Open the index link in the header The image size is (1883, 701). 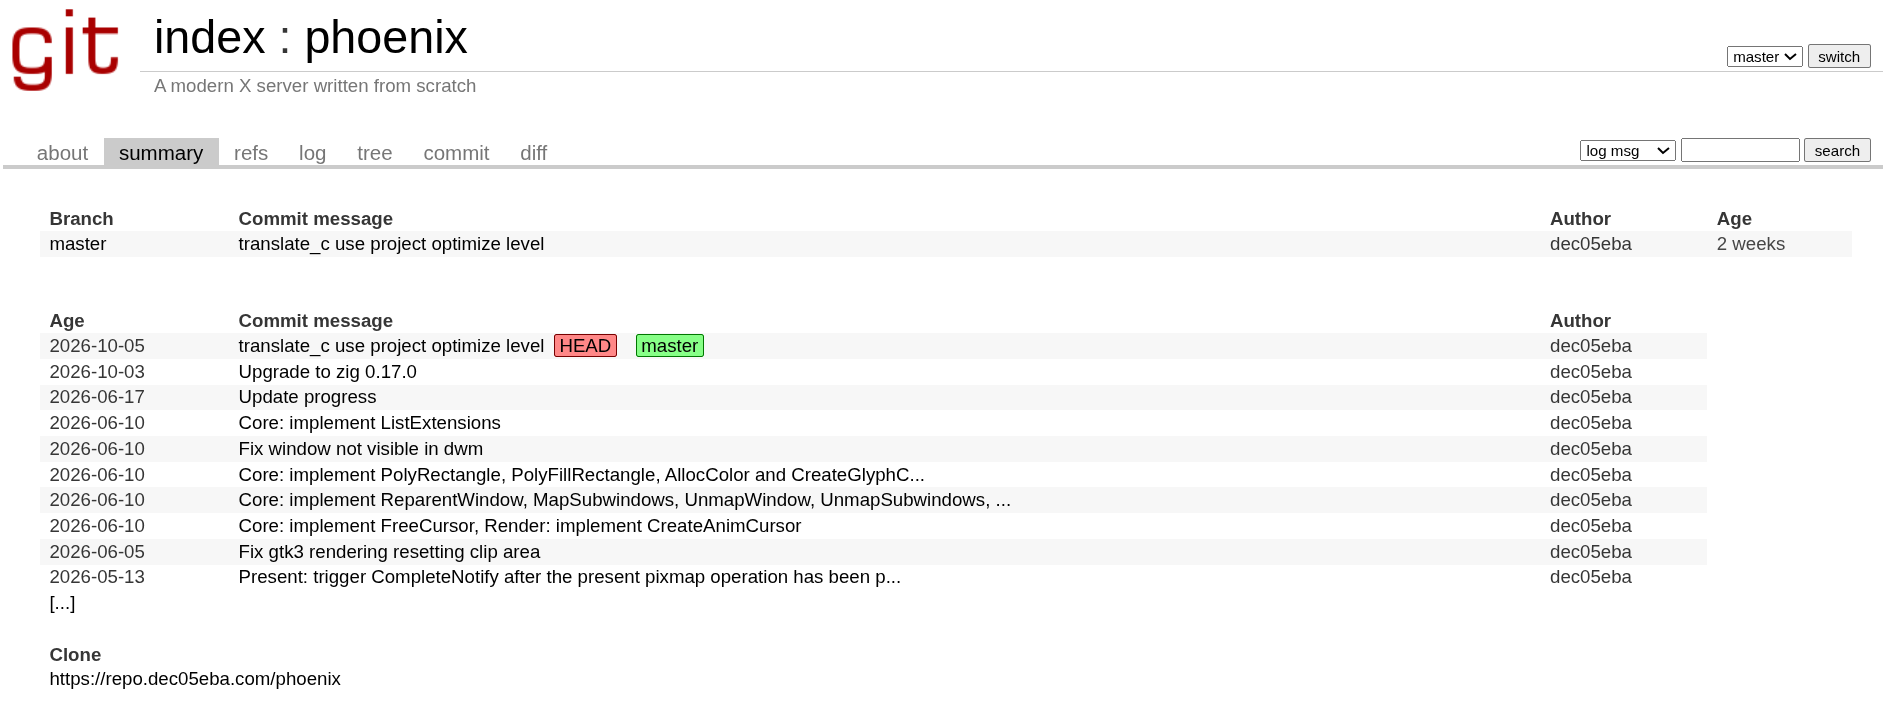(x=210, y=38)
